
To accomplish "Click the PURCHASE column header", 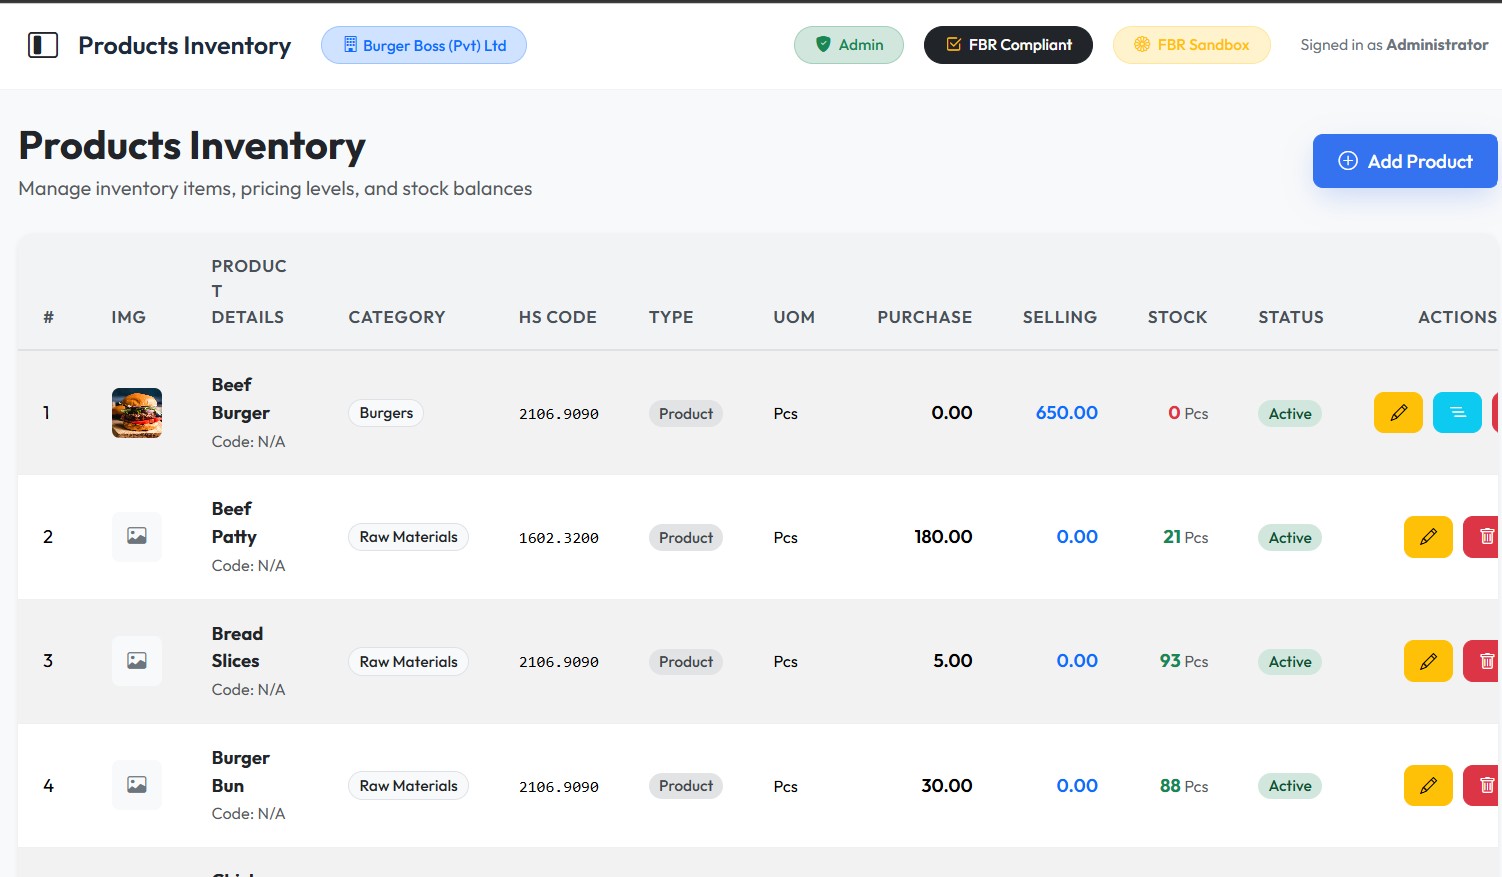I will click(x=925, y=317).
